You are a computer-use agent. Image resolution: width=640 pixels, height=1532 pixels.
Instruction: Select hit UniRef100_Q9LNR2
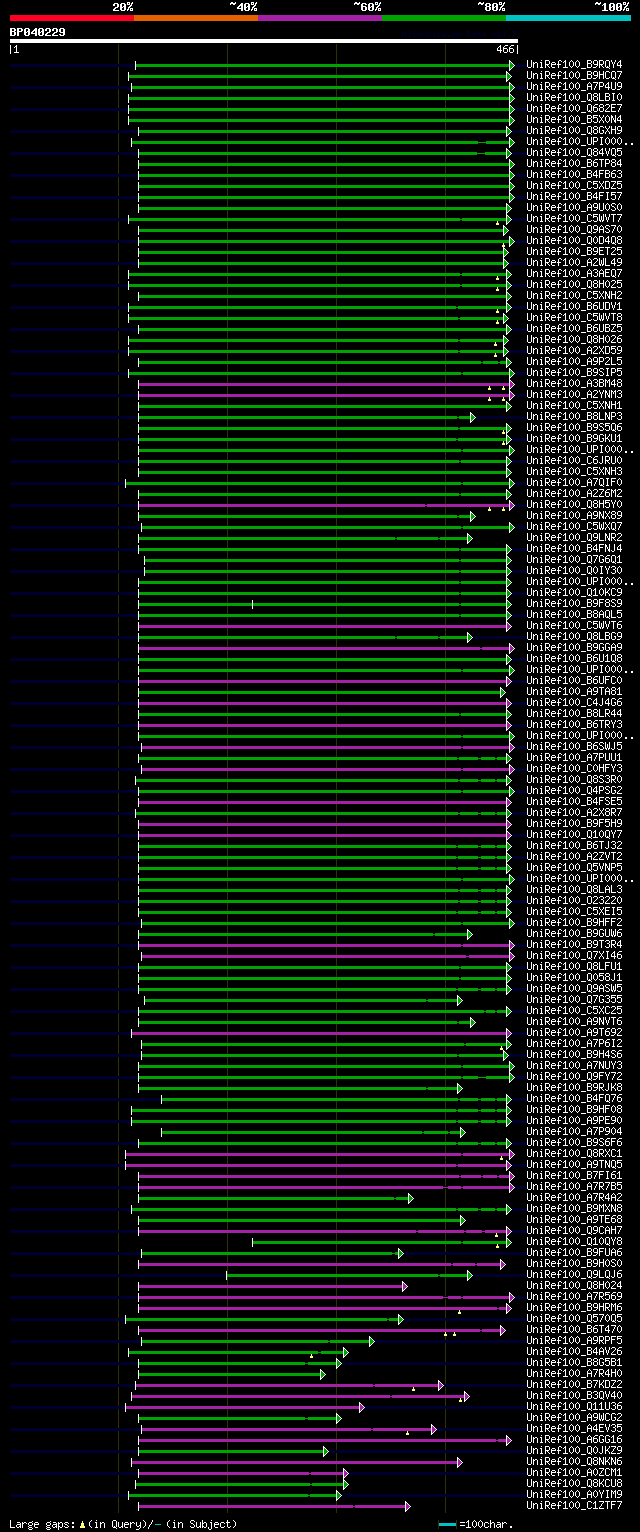point(574,538)
